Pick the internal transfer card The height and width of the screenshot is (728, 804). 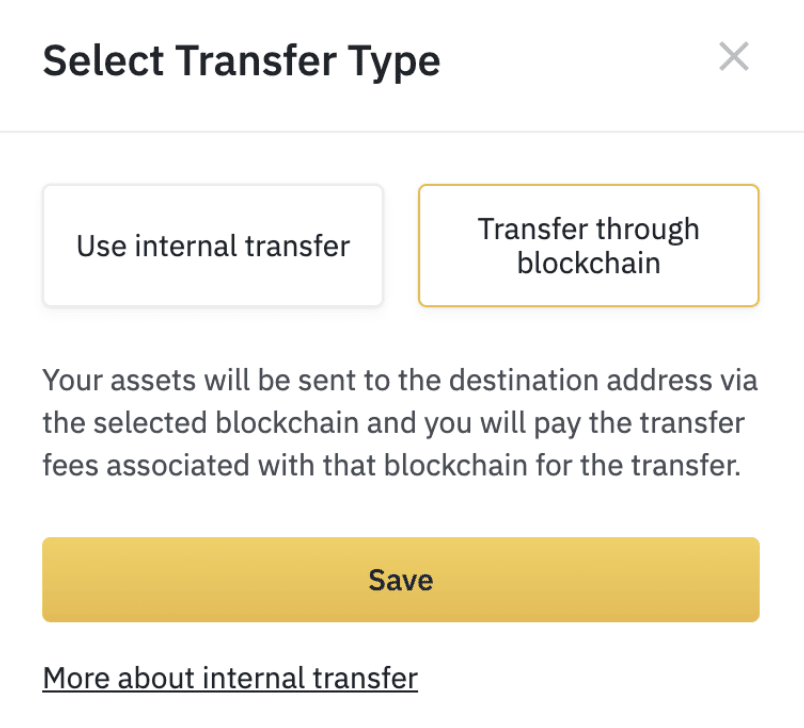point(213,246)
